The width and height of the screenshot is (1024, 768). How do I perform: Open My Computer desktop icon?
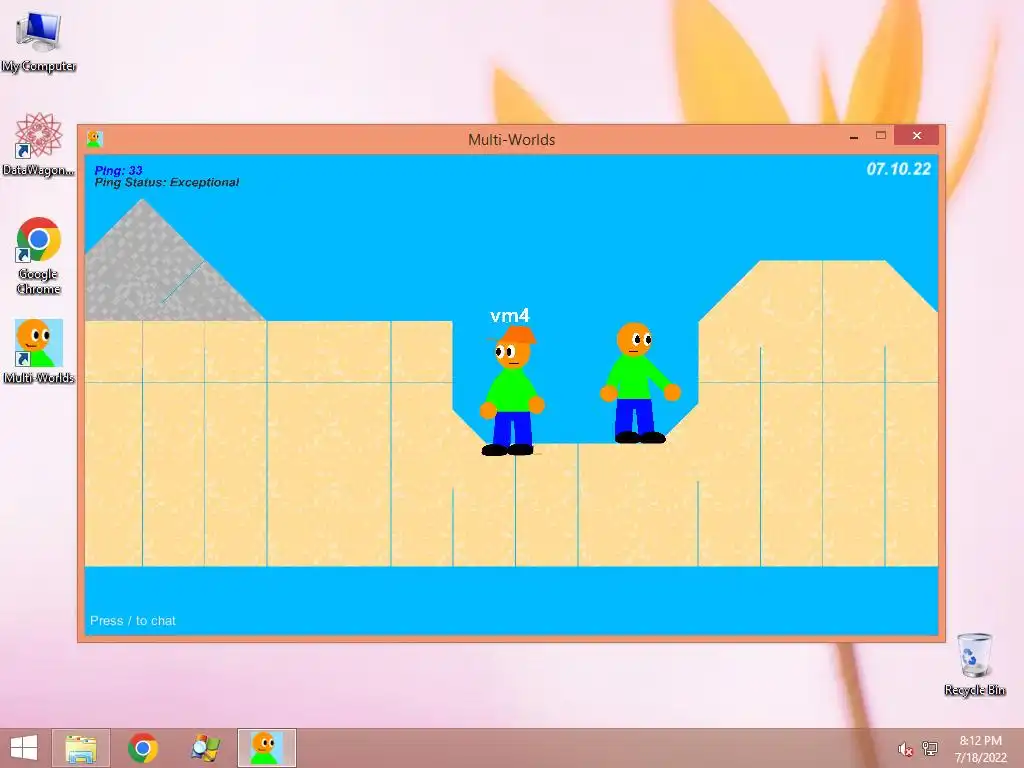point(39,40)
